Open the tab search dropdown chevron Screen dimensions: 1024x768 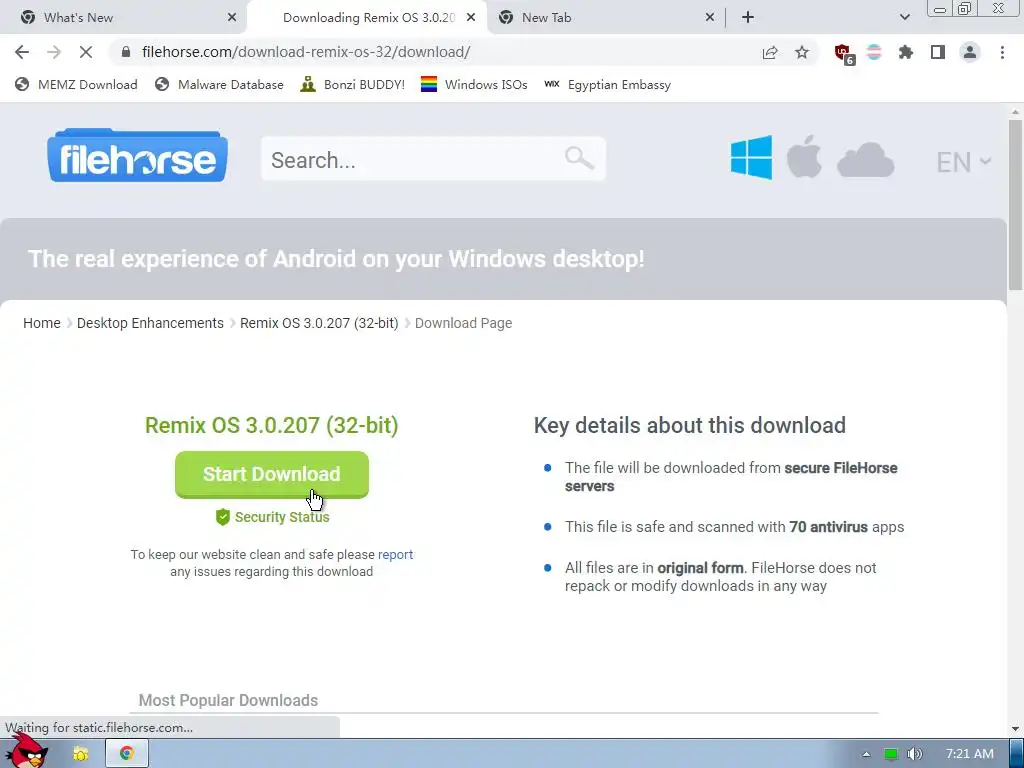904,17
